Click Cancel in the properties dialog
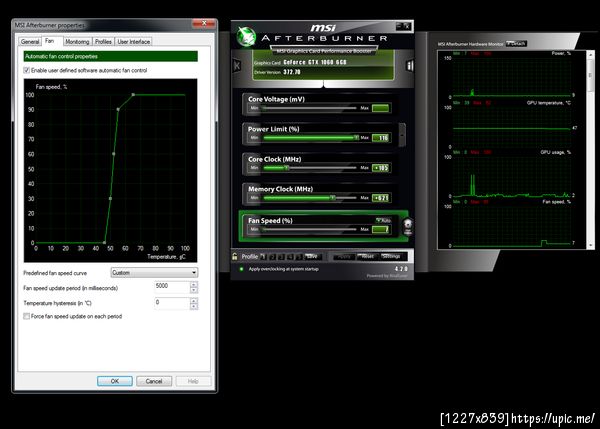This screenshot has width=600, height=429. point(154,381)
